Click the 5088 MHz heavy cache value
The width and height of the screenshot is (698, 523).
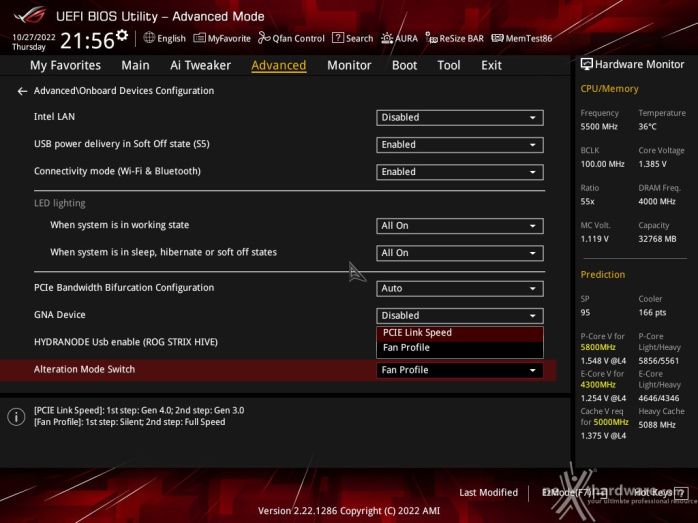click(x=657, y=425)
